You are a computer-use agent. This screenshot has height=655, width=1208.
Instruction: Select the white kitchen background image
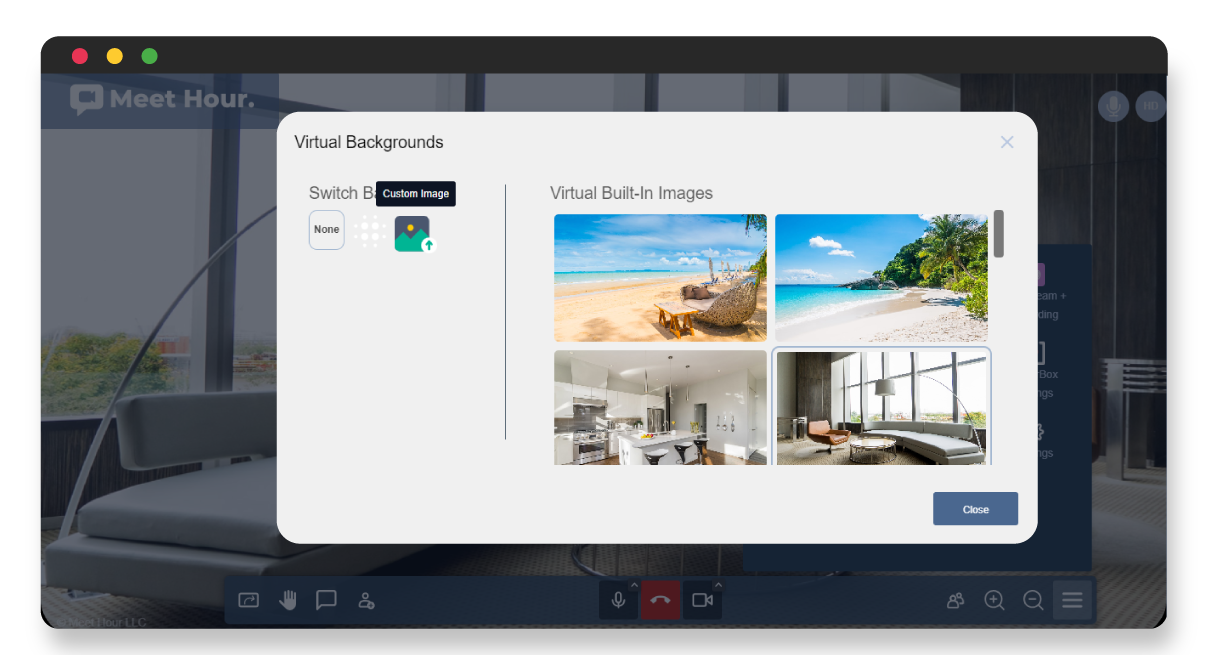[x=660, y=407]
